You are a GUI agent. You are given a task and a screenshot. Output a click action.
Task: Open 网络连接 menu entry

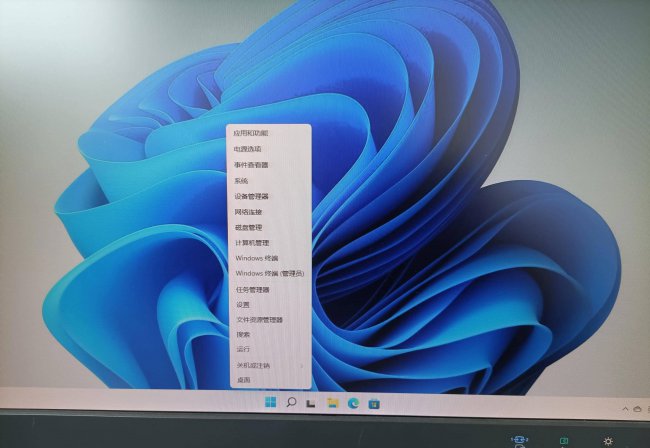pos(269,212)
